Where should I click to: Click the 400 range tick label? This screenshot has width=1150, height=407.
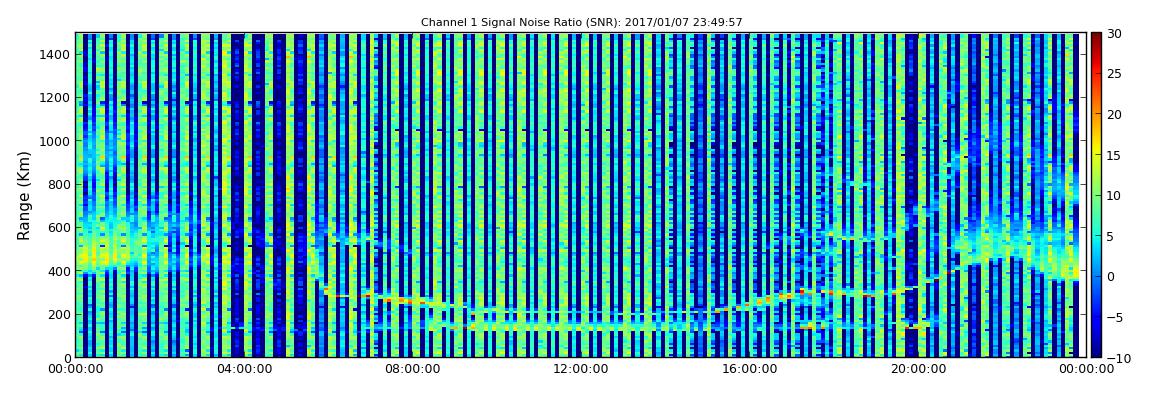pos(59,271)
